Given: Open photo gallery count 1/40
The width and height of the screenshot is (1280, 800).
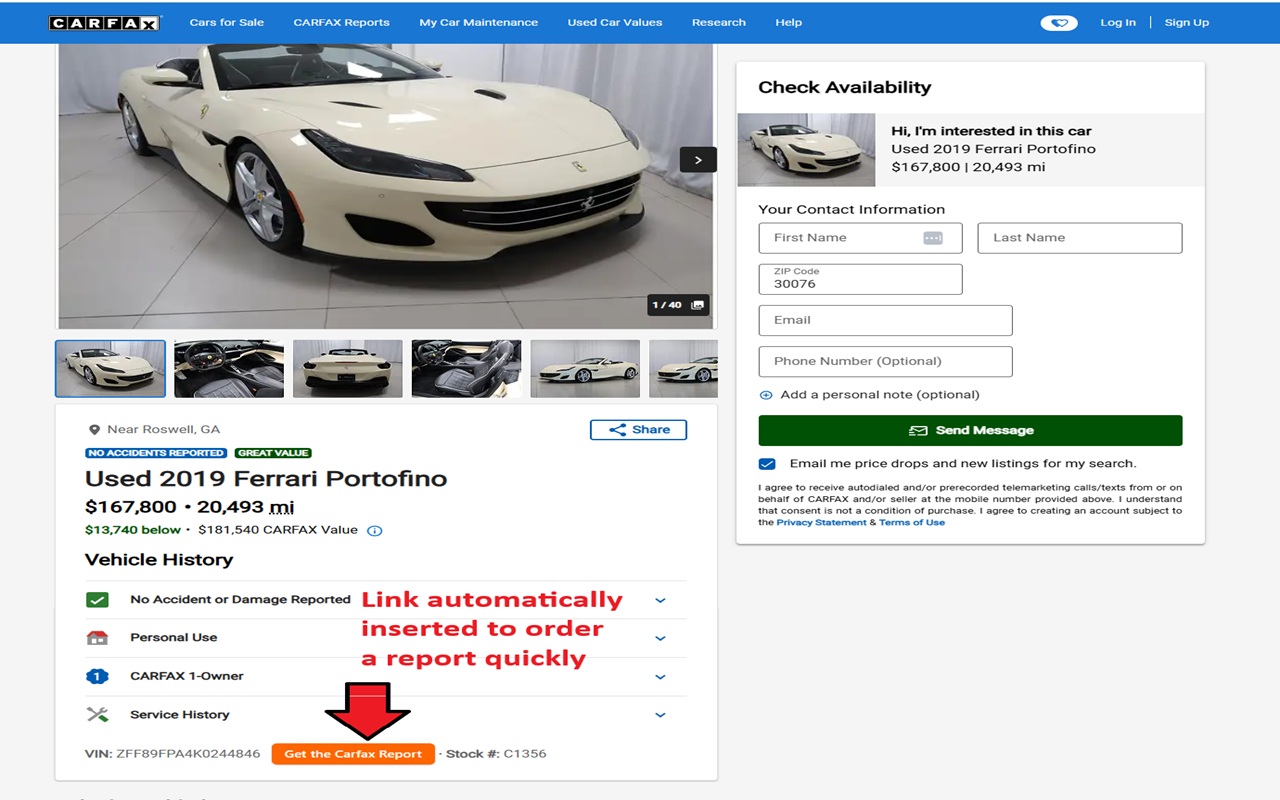Looking at the screenshot, I should 679,305.
